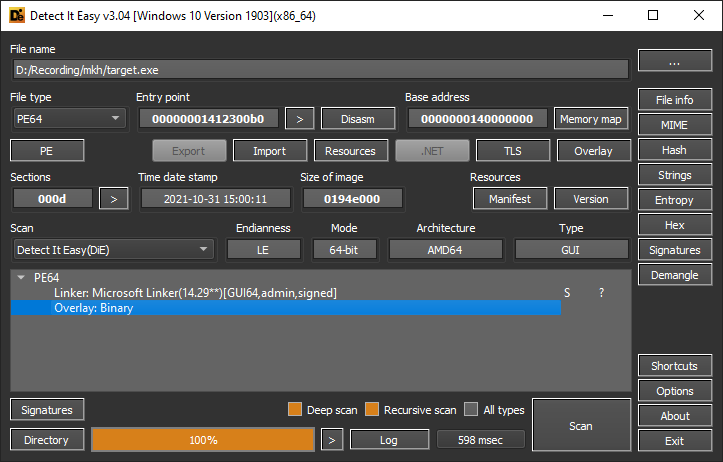
Task: Enable the All types checkbox
Action: tap(471, 410)
